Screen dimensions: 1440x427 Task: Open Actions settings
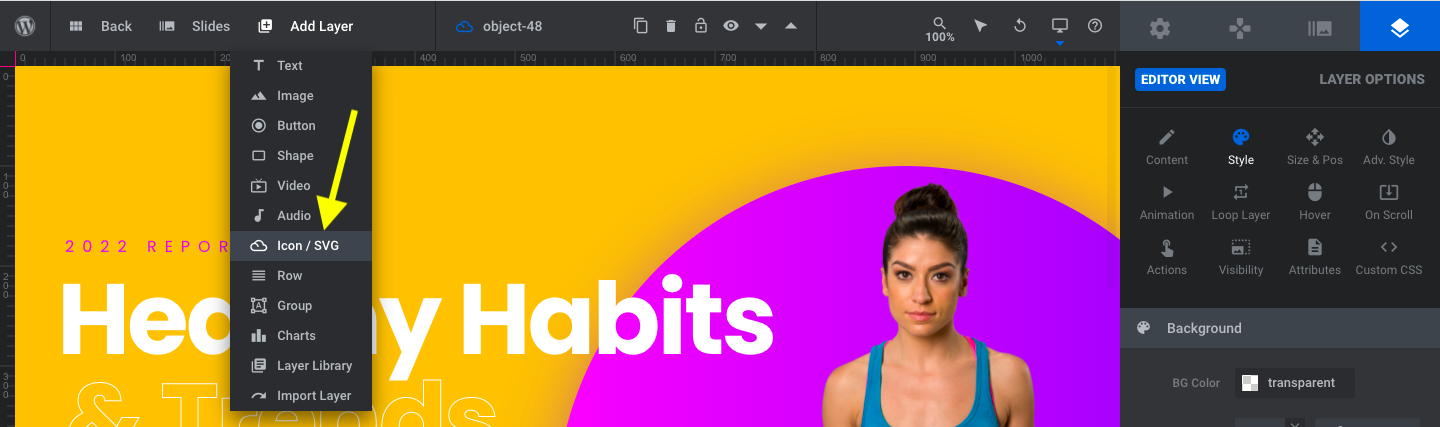tap(1167, 257)
